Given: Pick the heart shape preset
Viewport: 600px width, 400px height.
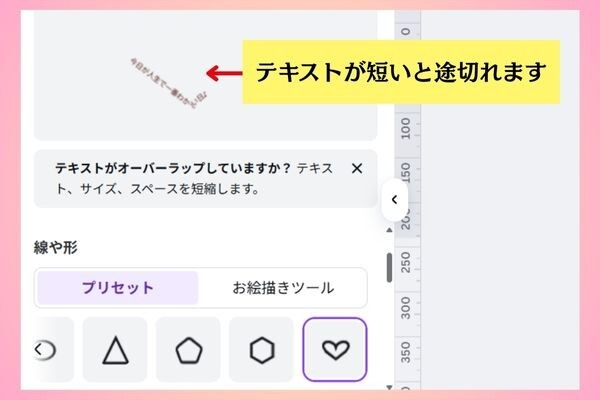Looking at the screenshot, I should pos(335,349).
